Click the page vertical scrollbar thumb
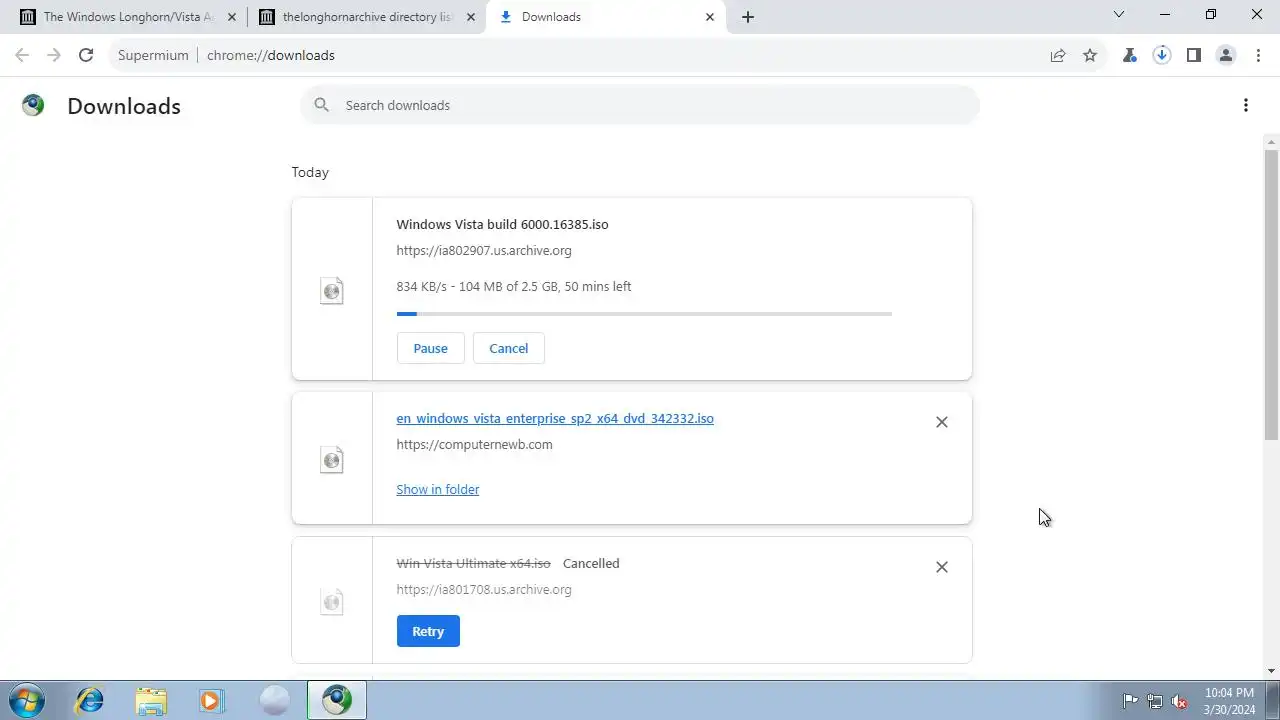Screen dimensions: 1280x720 pos(1272,295)
